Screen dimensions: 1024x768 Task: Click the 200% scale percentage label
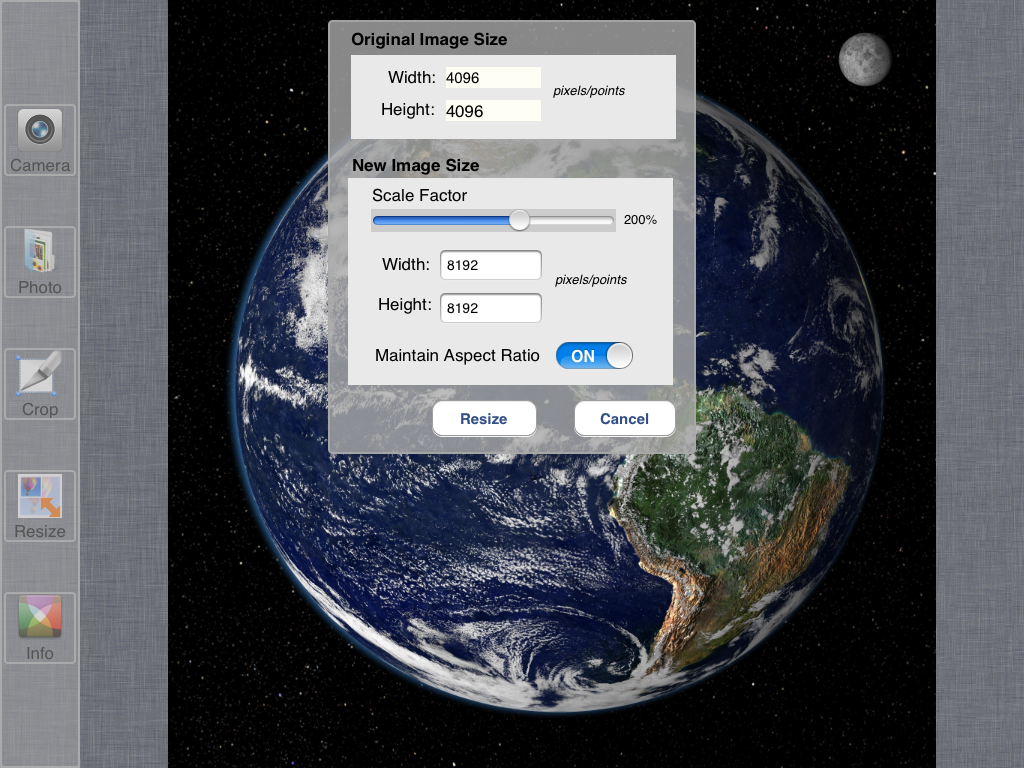[640, 220]
